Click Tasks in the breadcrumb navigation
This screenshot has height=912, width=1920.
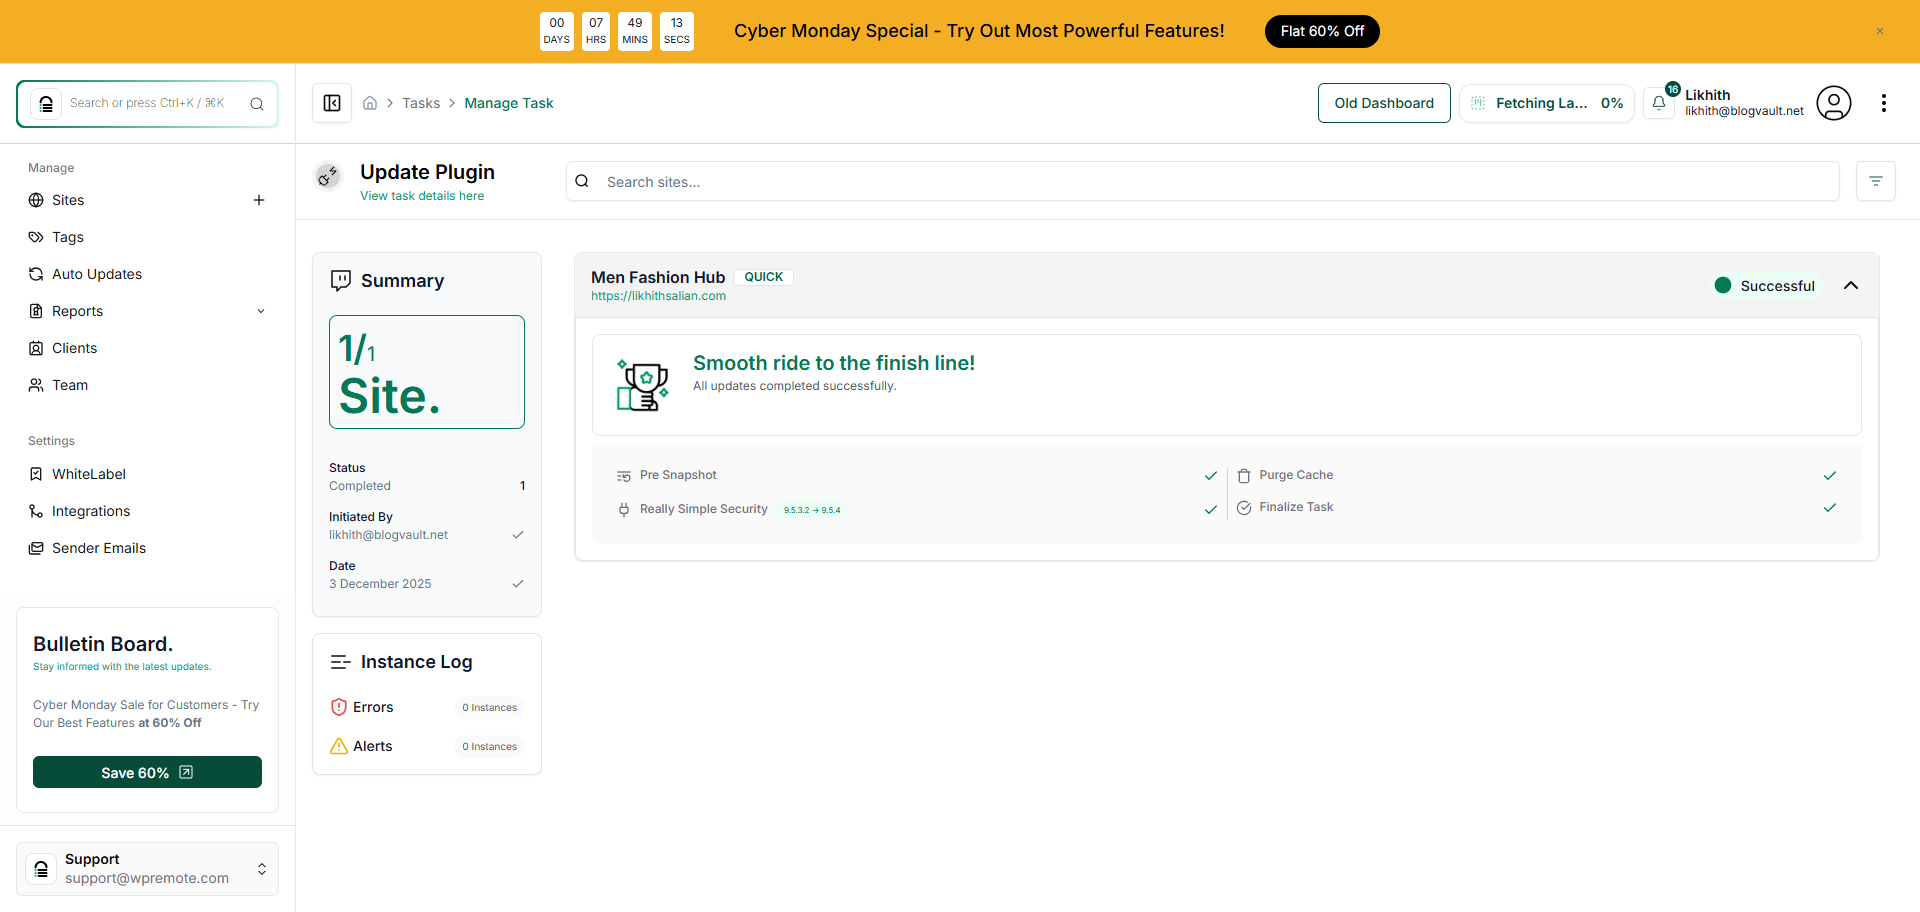421,103
